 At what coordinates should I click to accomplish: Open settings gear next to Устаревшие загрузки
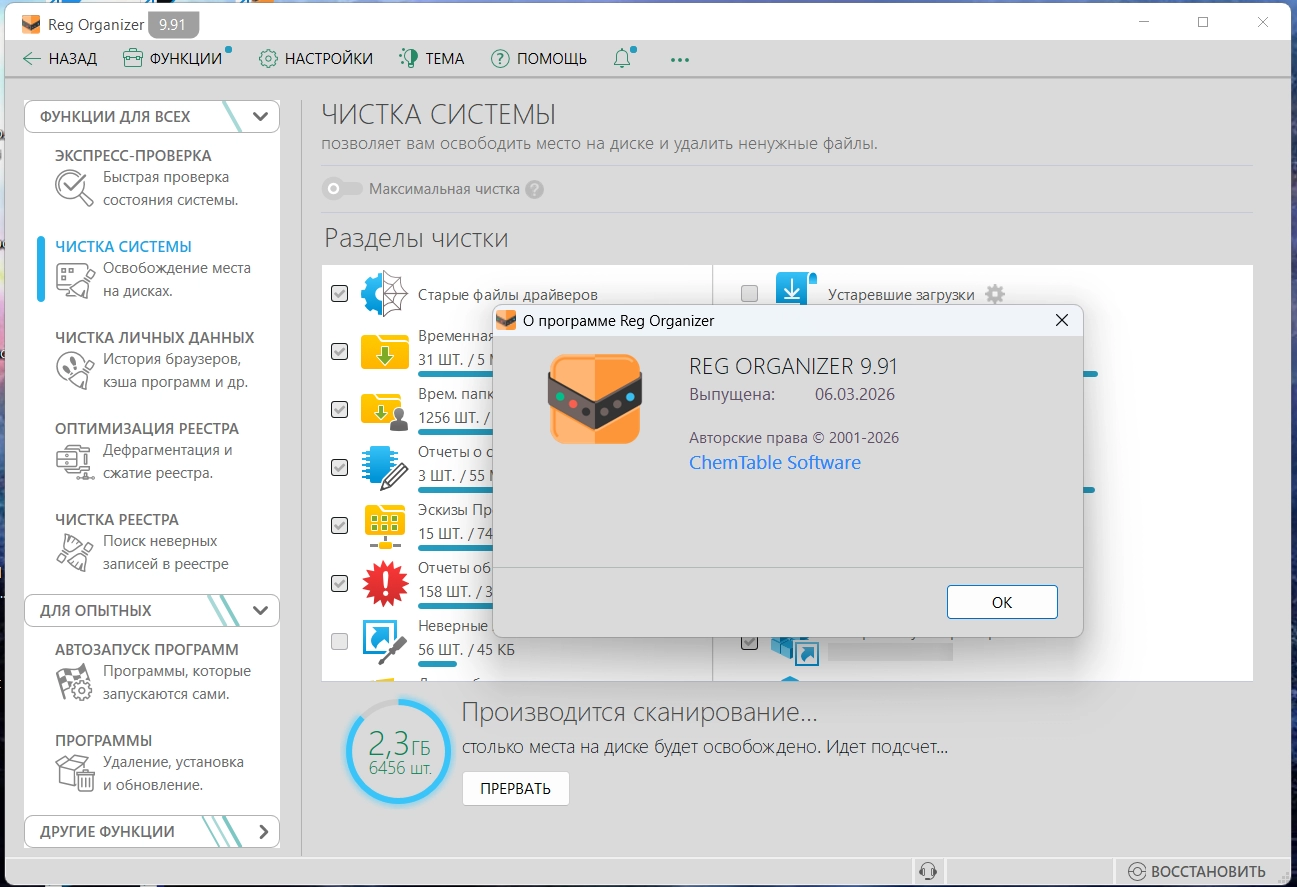[x=994, y=294]
